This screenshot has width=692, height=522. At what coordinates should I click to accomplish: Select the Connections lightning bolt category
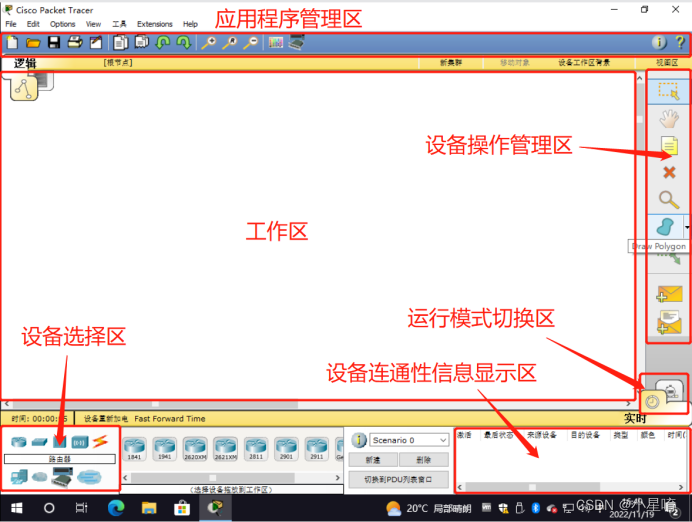100,441
